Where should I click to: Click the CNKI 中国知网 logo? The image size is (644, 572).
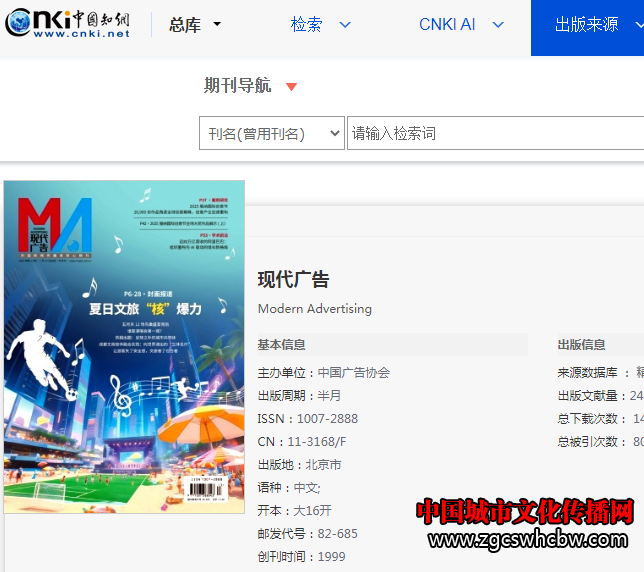pos(67,24)
